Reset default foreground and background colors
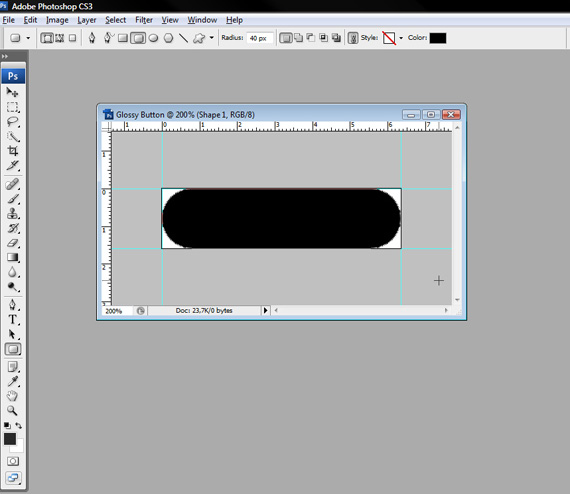 [7, 425]
